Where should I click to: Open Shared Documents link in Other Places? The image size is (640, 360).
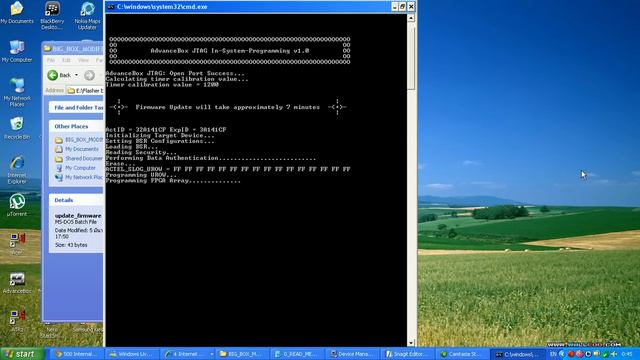pyautogui.click(x=84, y=158)
